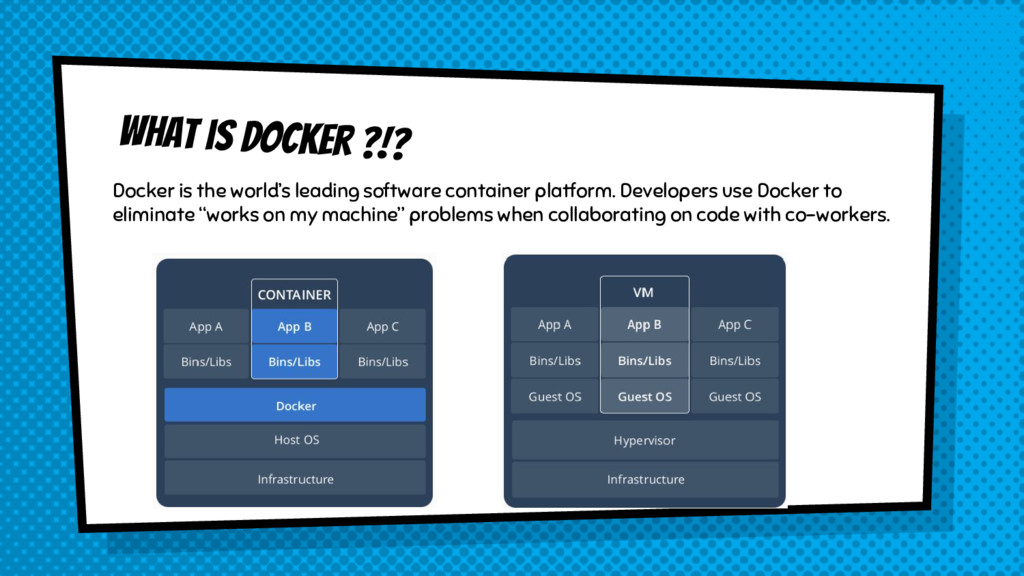Image resolution: width=1024 pixels, height=576 pixels.
Task: Select the Guest OS box under VM App B
Action: pyautogui.click(x=644, y=396)
